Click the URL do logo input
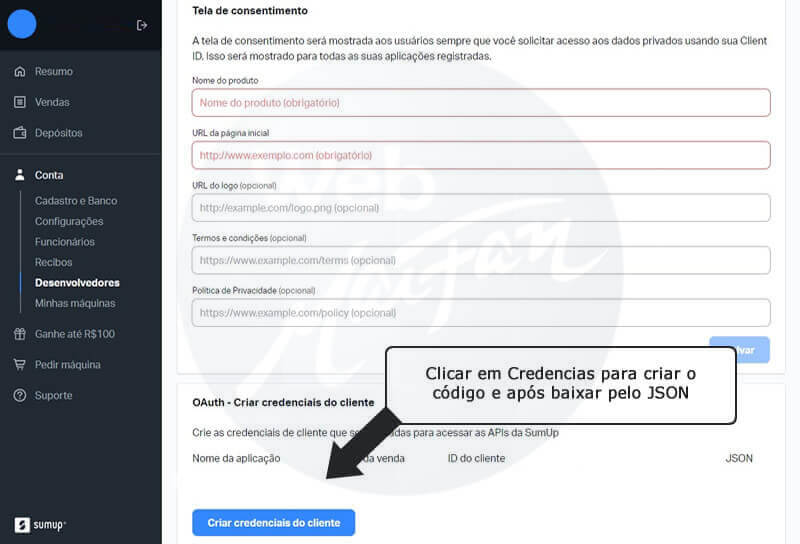The height and width of the screenshot is (544, 800). coord(481,208)
